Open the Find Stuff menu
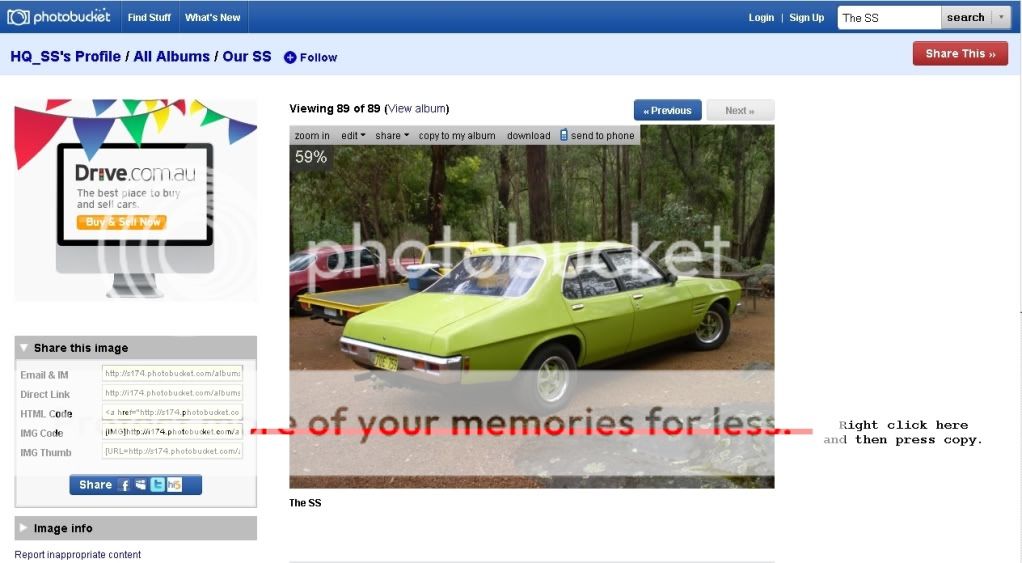This screenshot has height=563, width=1022. [149, 18]
